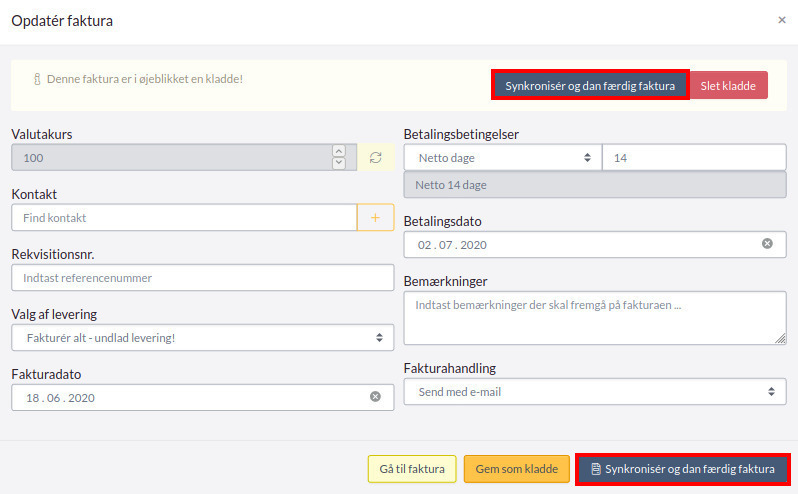Click the Find kontakt search field

pos(184,218)
